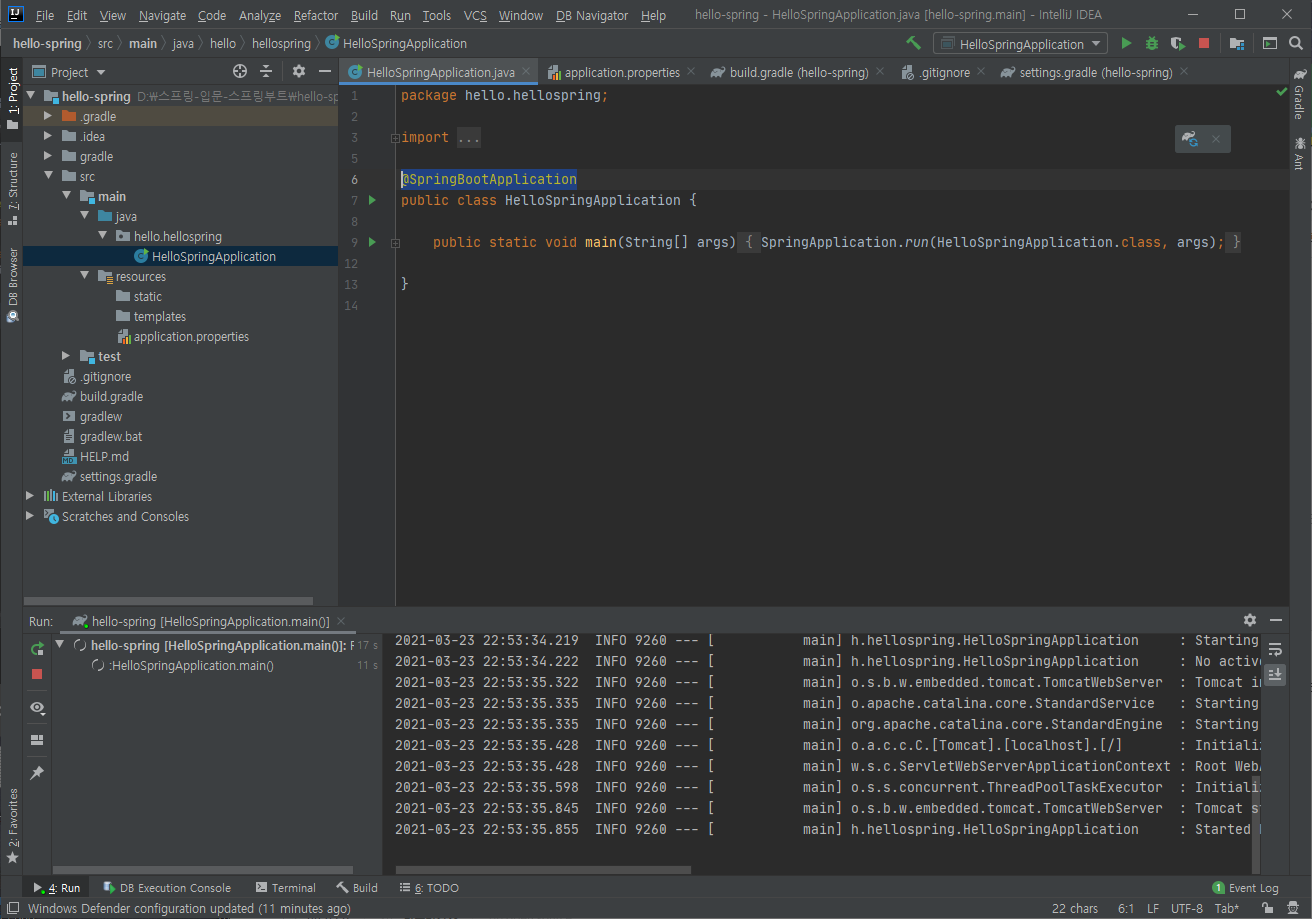Open the Gradle tool window on the right

coord(1299,94)
